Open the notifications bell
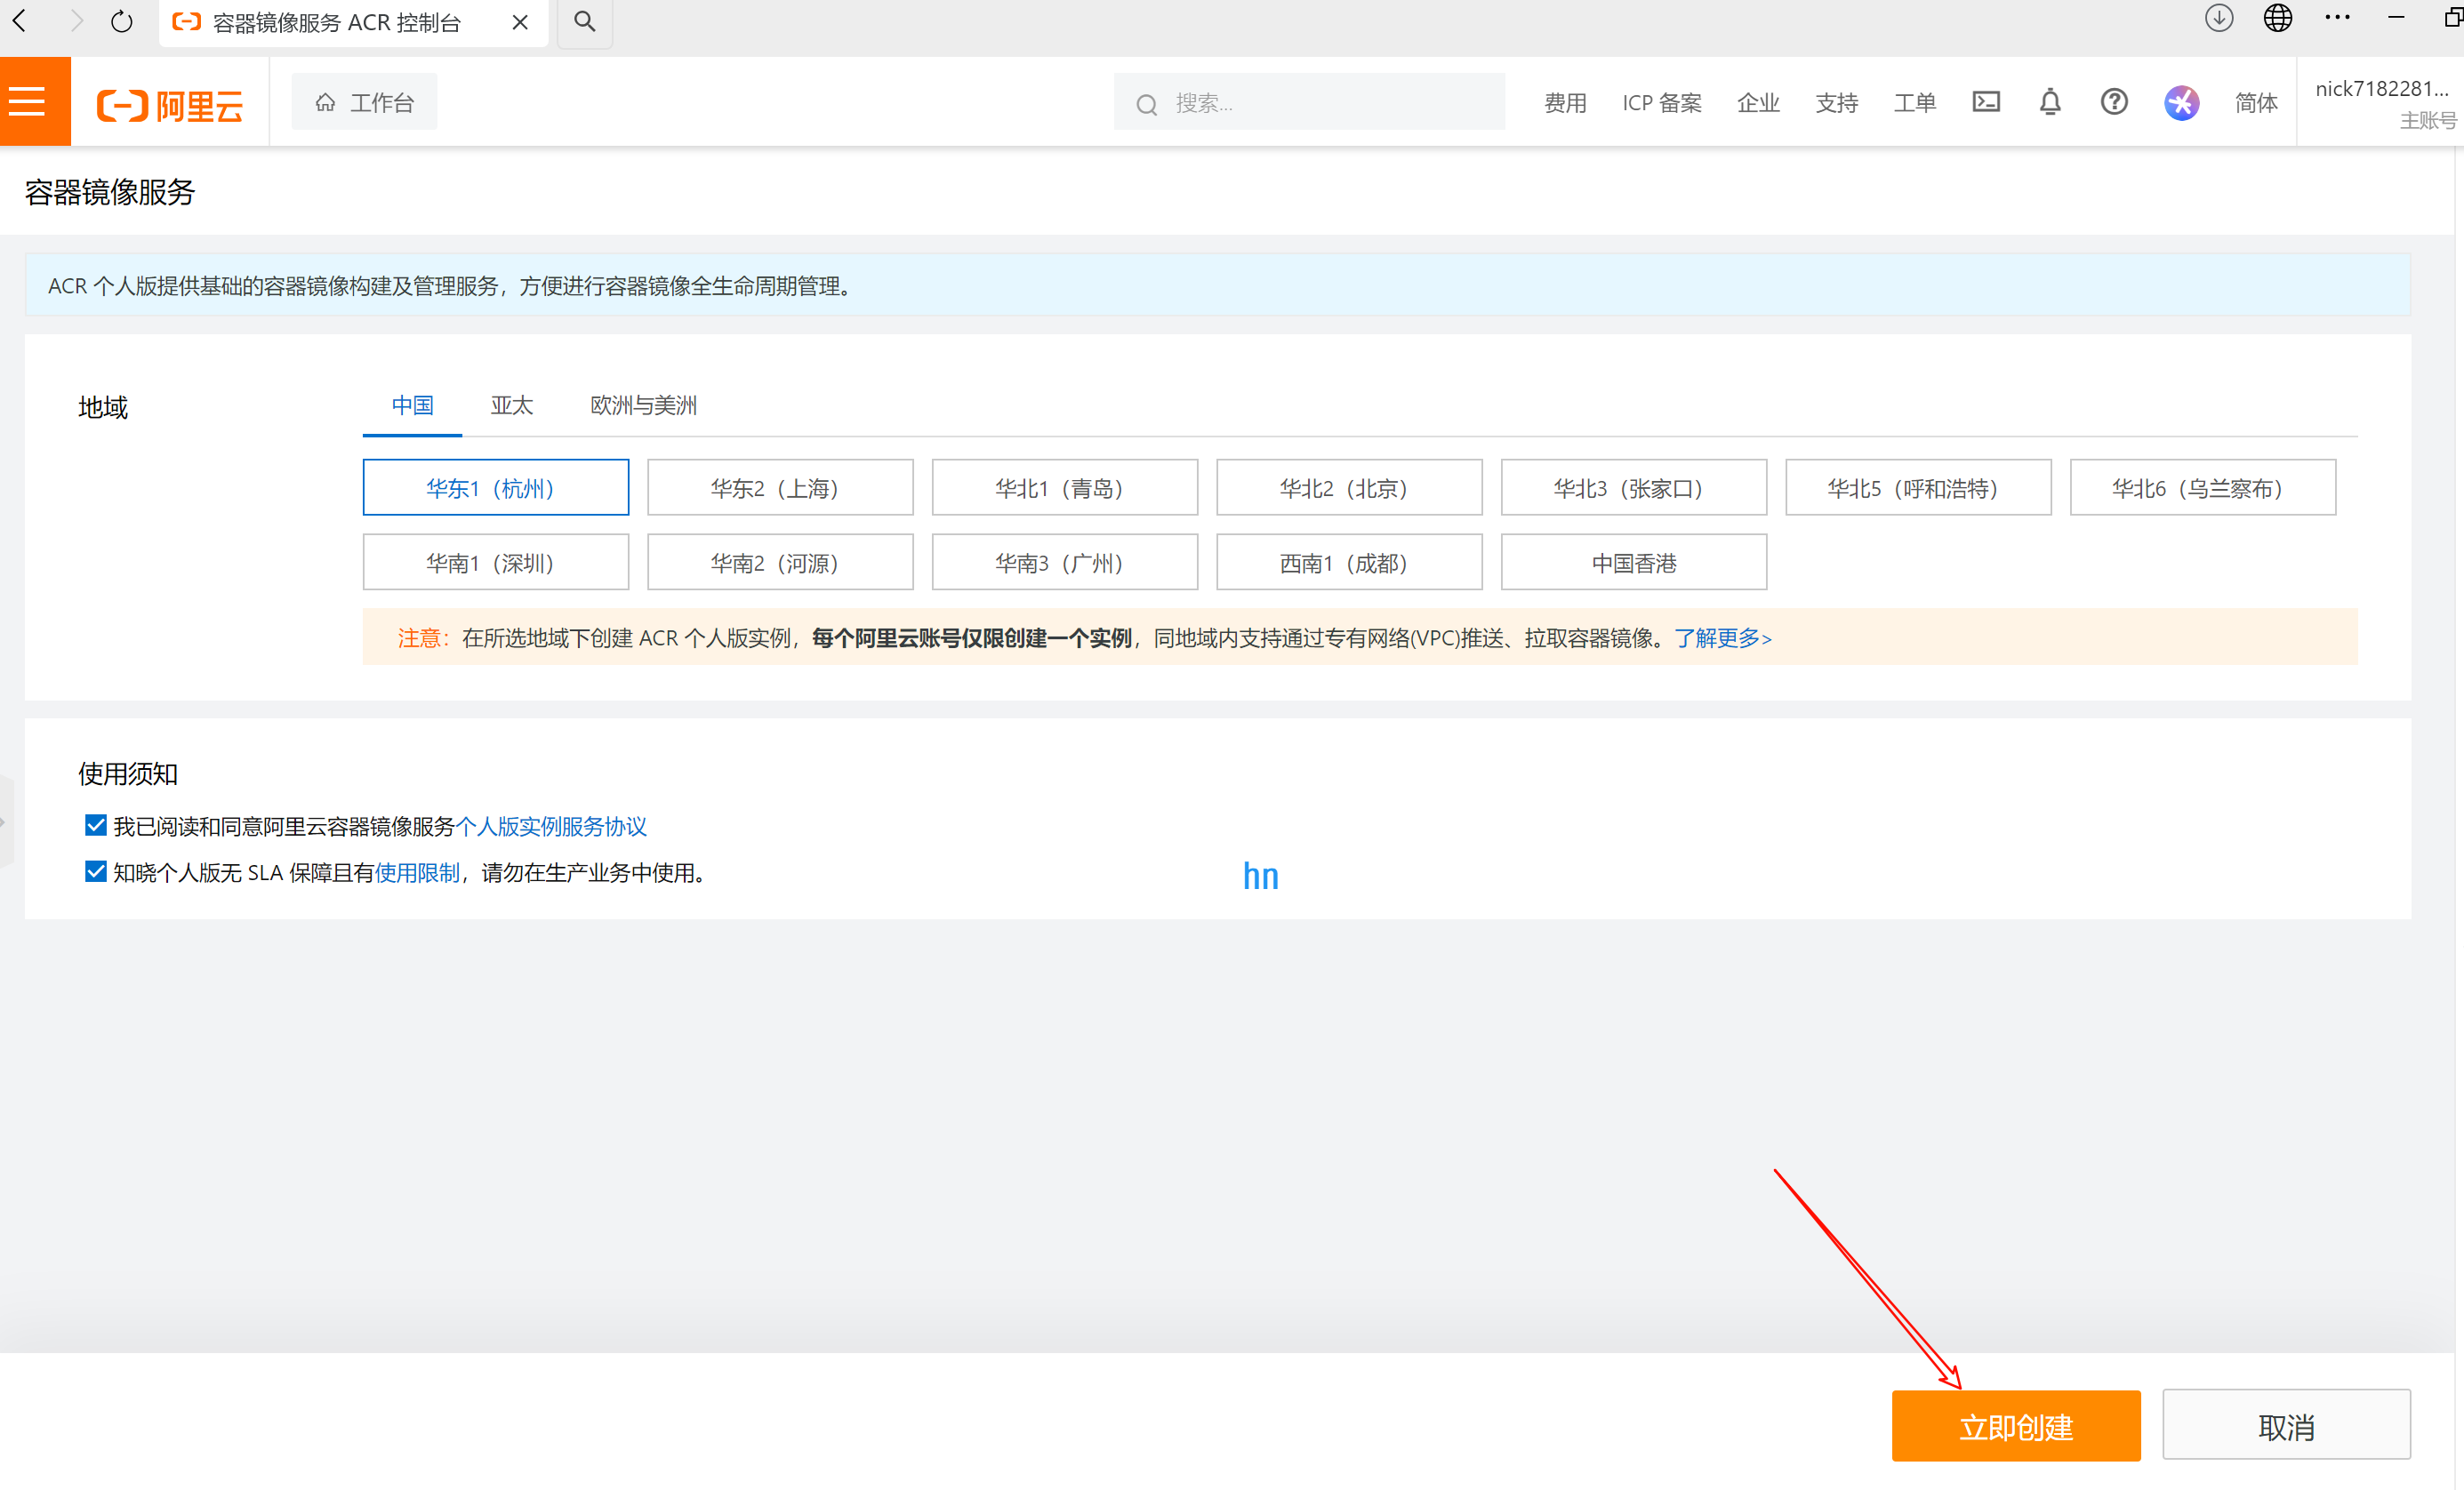This screenshot has height=1490, width=2464. [2049, 102]
